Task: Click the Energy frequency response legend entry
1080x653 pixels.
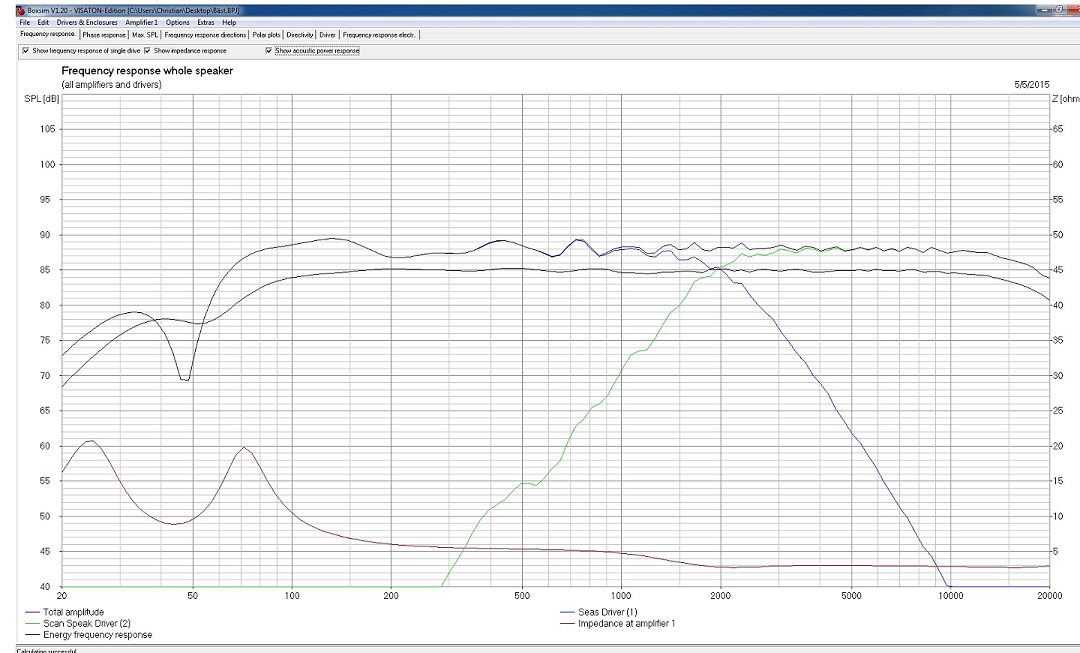Action: (89, 635)
